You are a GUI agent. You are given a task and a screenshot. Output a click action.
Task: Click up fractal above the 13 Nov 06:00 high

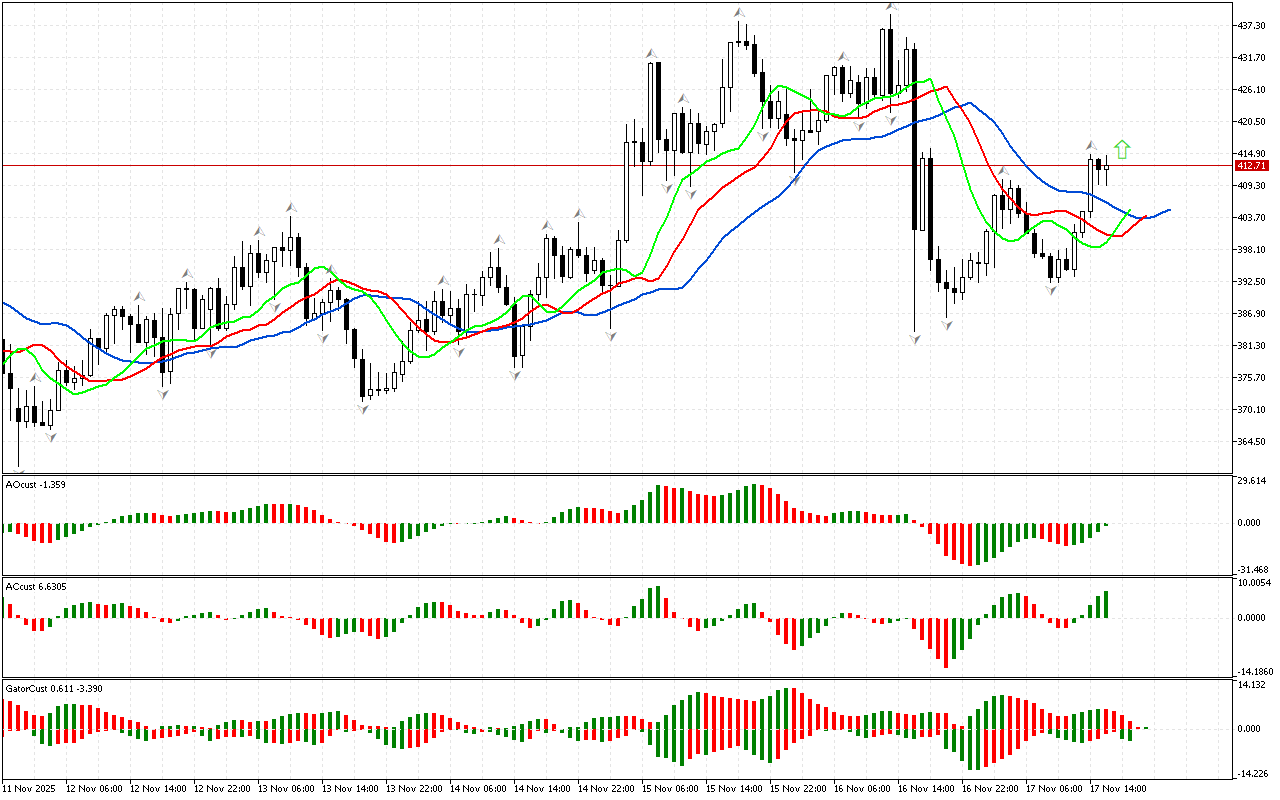click(291, 207)
